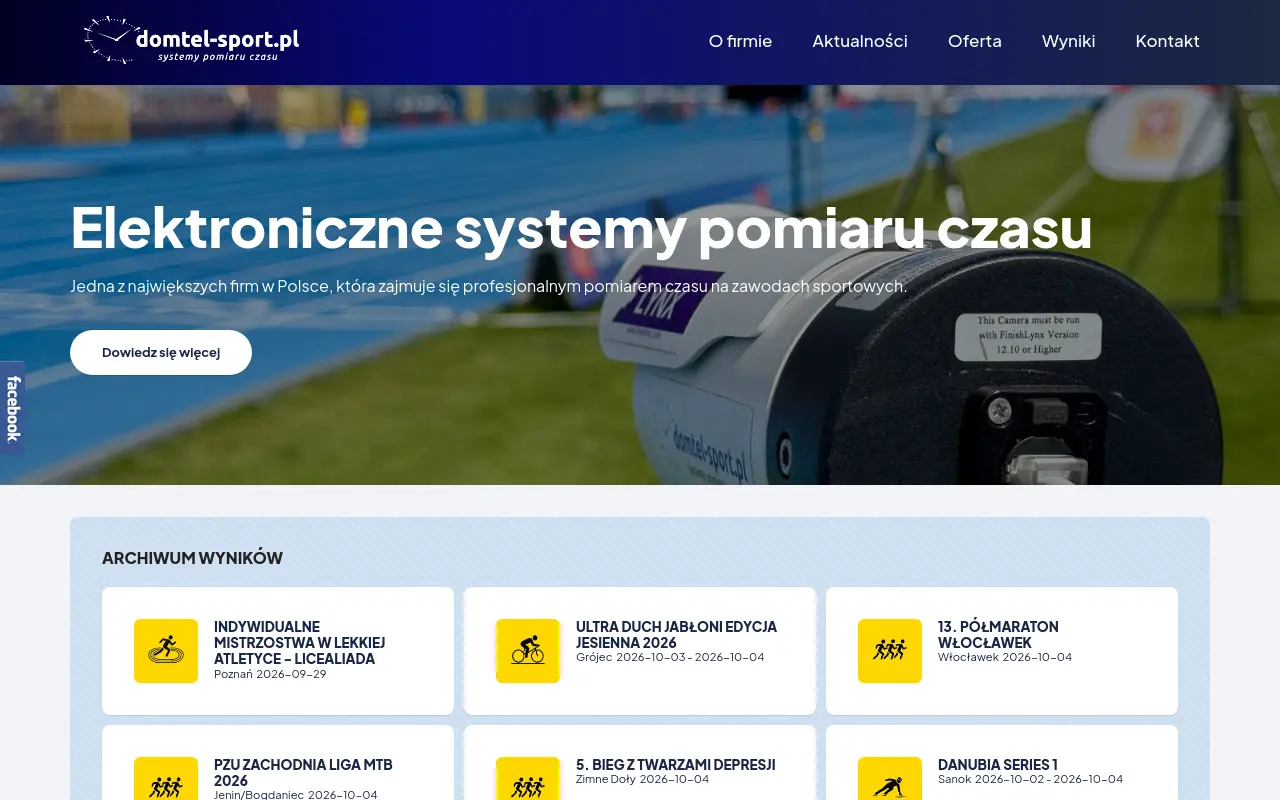Image resolution: width=1280 pixels, height=800 pixels.
Task: Click runners icon for 13. Półmaraton Włocławek
Action: [890, 651]
